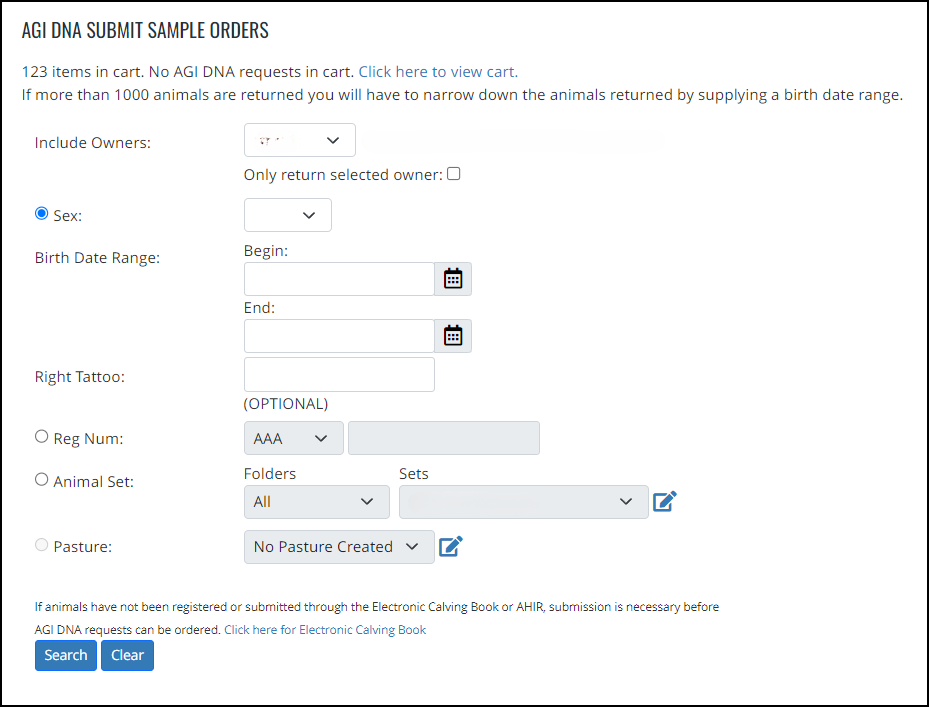Click the AGI DNA SUBMIT SAMPLE ORDERS heading
This screenshot has width=929, height=707.
pyautogui.click(x=145, y=30)
